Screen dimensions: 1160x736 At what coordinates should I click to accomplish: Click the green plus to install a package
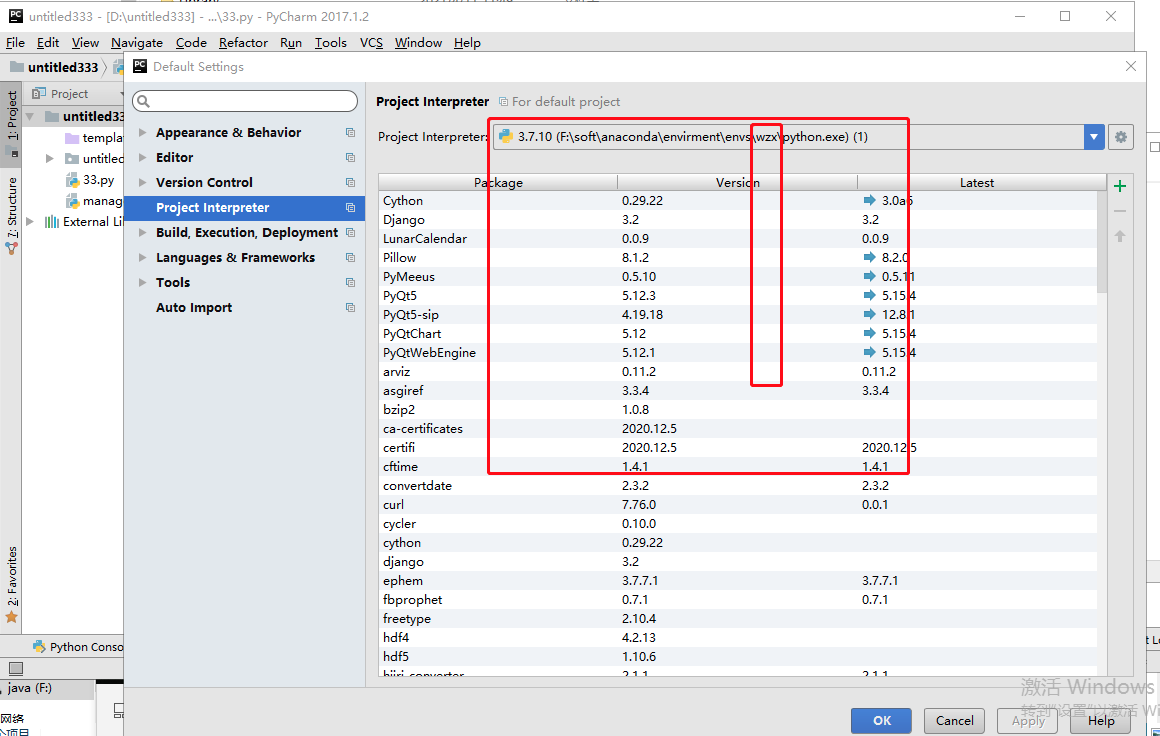(1119, 185)
